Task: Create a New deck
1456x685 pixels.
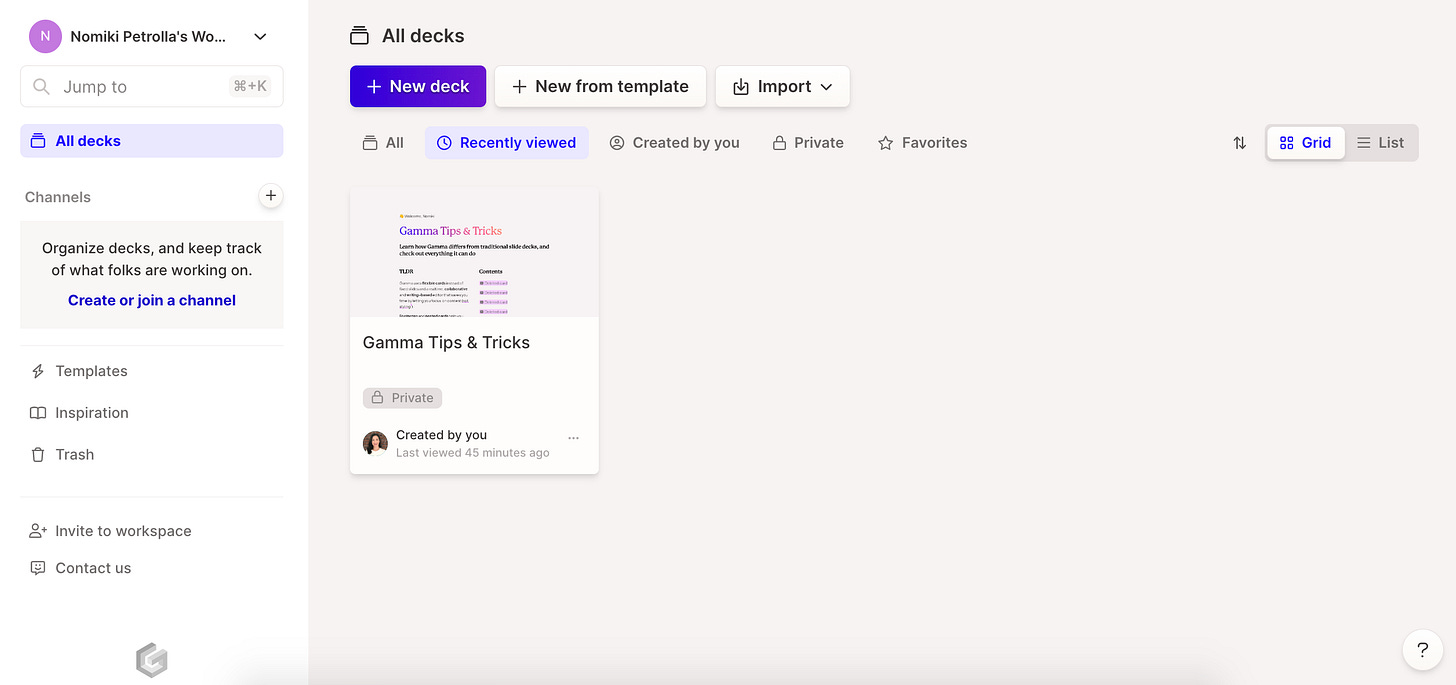Action: pyautogui.click(x=418, y=86)
